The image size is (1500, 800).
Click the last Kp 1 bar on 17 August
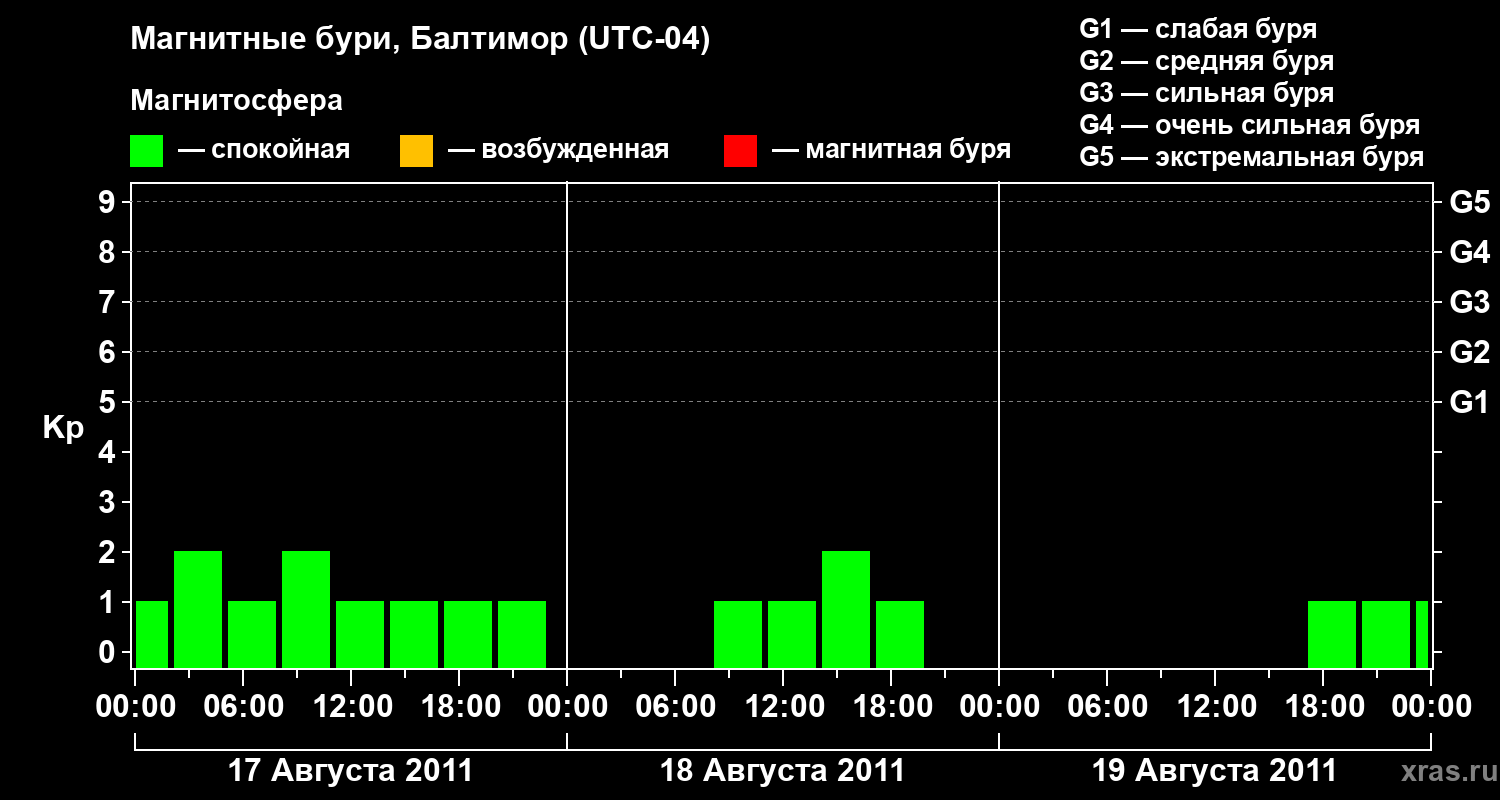522,634
